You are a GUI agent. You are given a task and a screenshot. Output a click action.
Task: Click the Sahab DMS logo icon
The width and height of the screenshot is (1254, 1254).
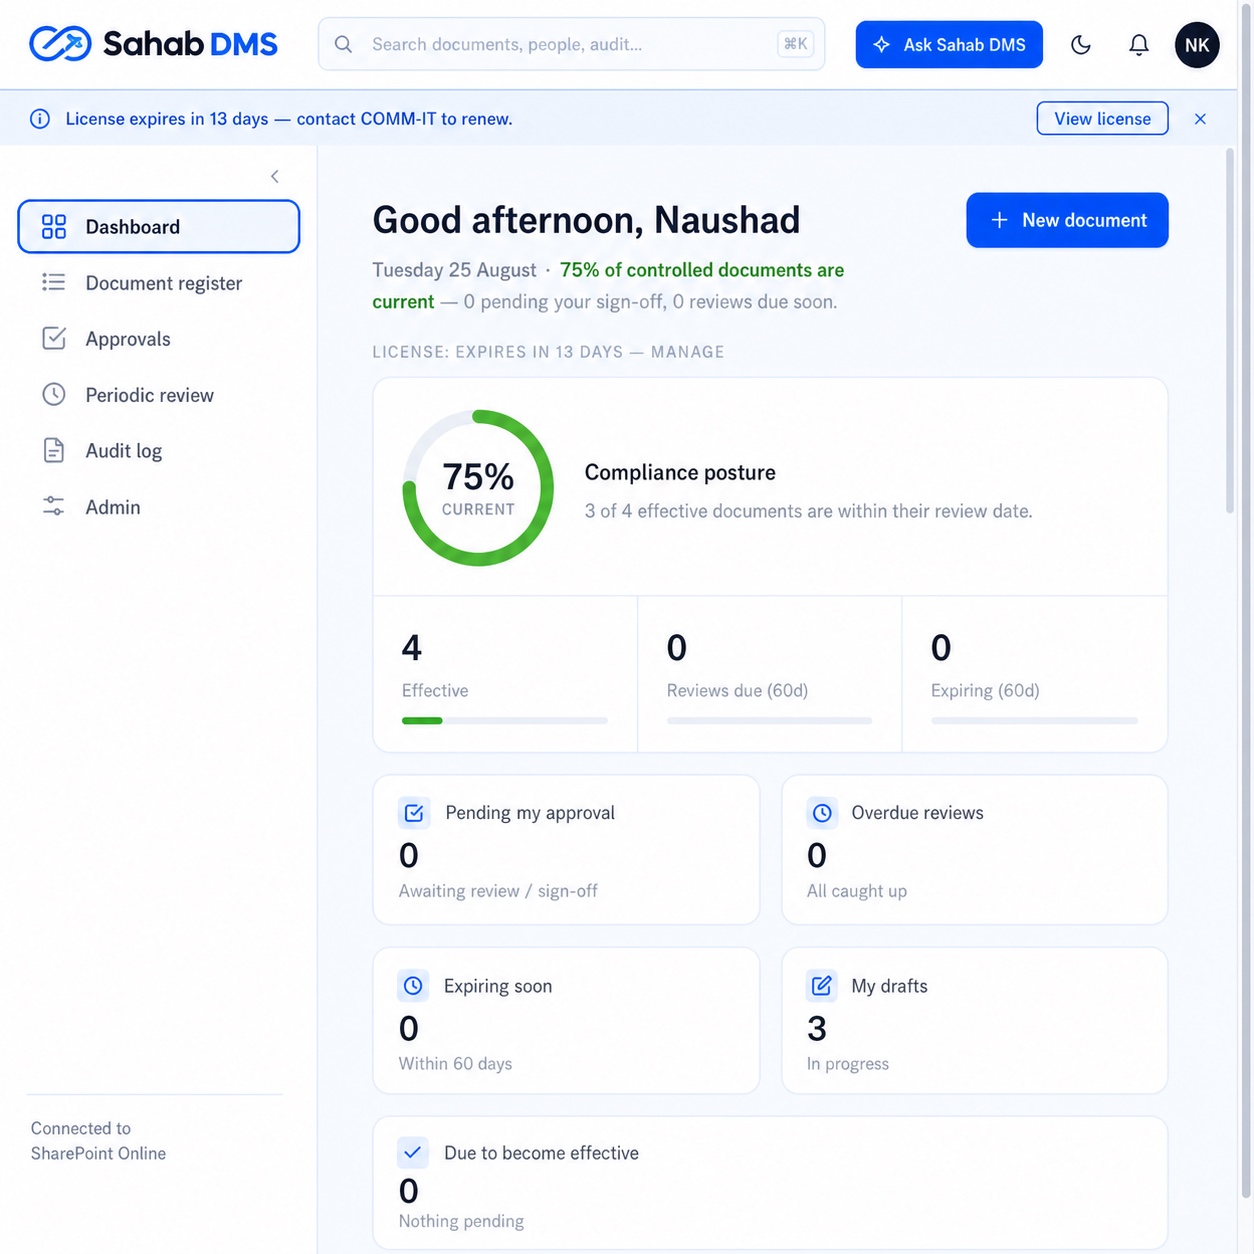(x=60, y=44)
